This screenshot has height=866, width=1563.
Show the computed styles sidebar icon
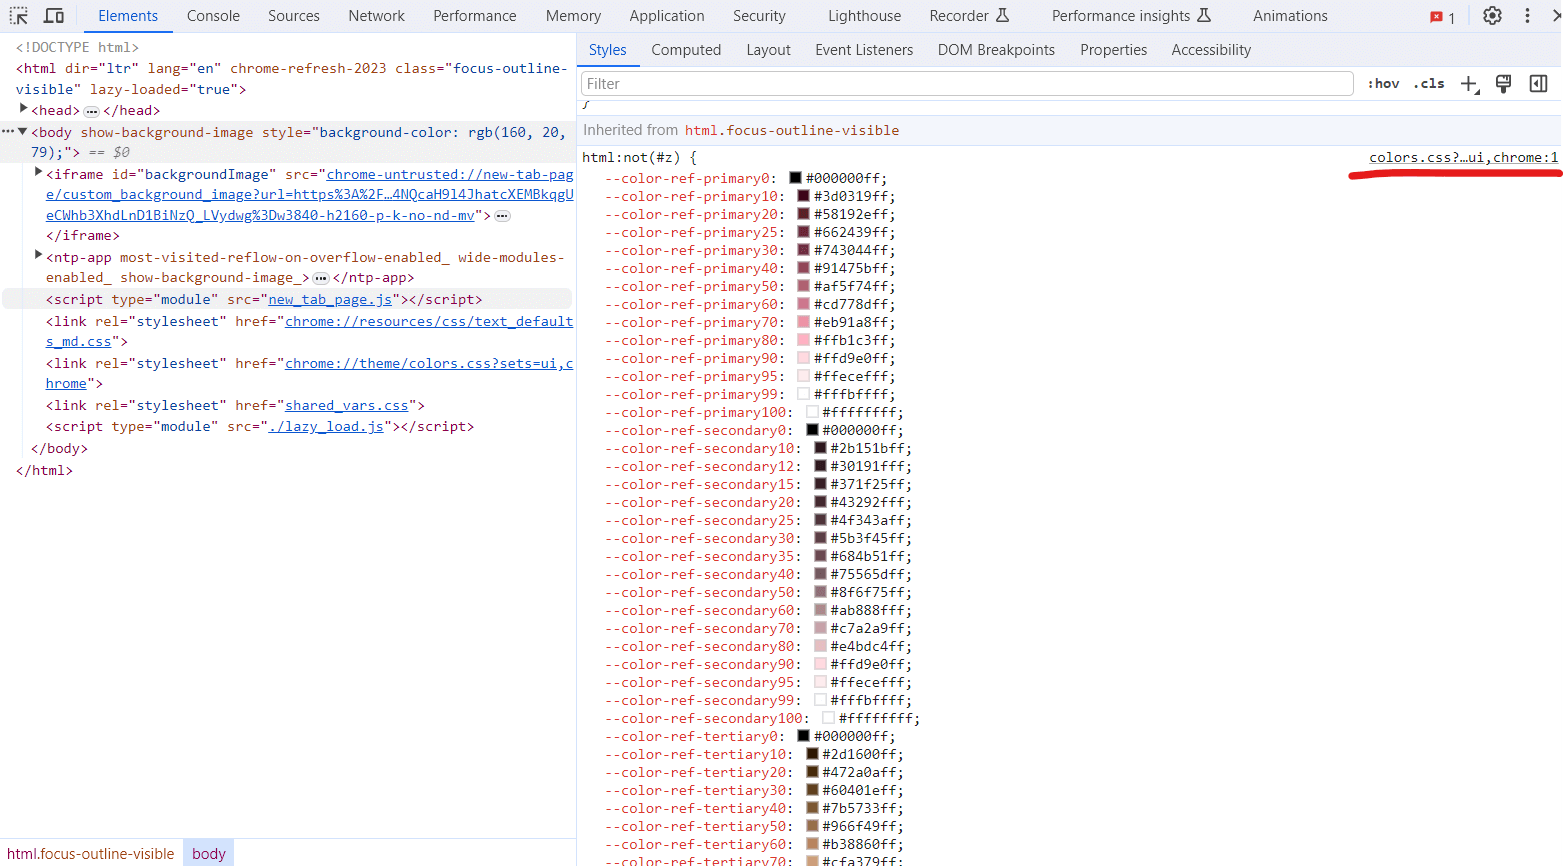[x=1538, y=84]
